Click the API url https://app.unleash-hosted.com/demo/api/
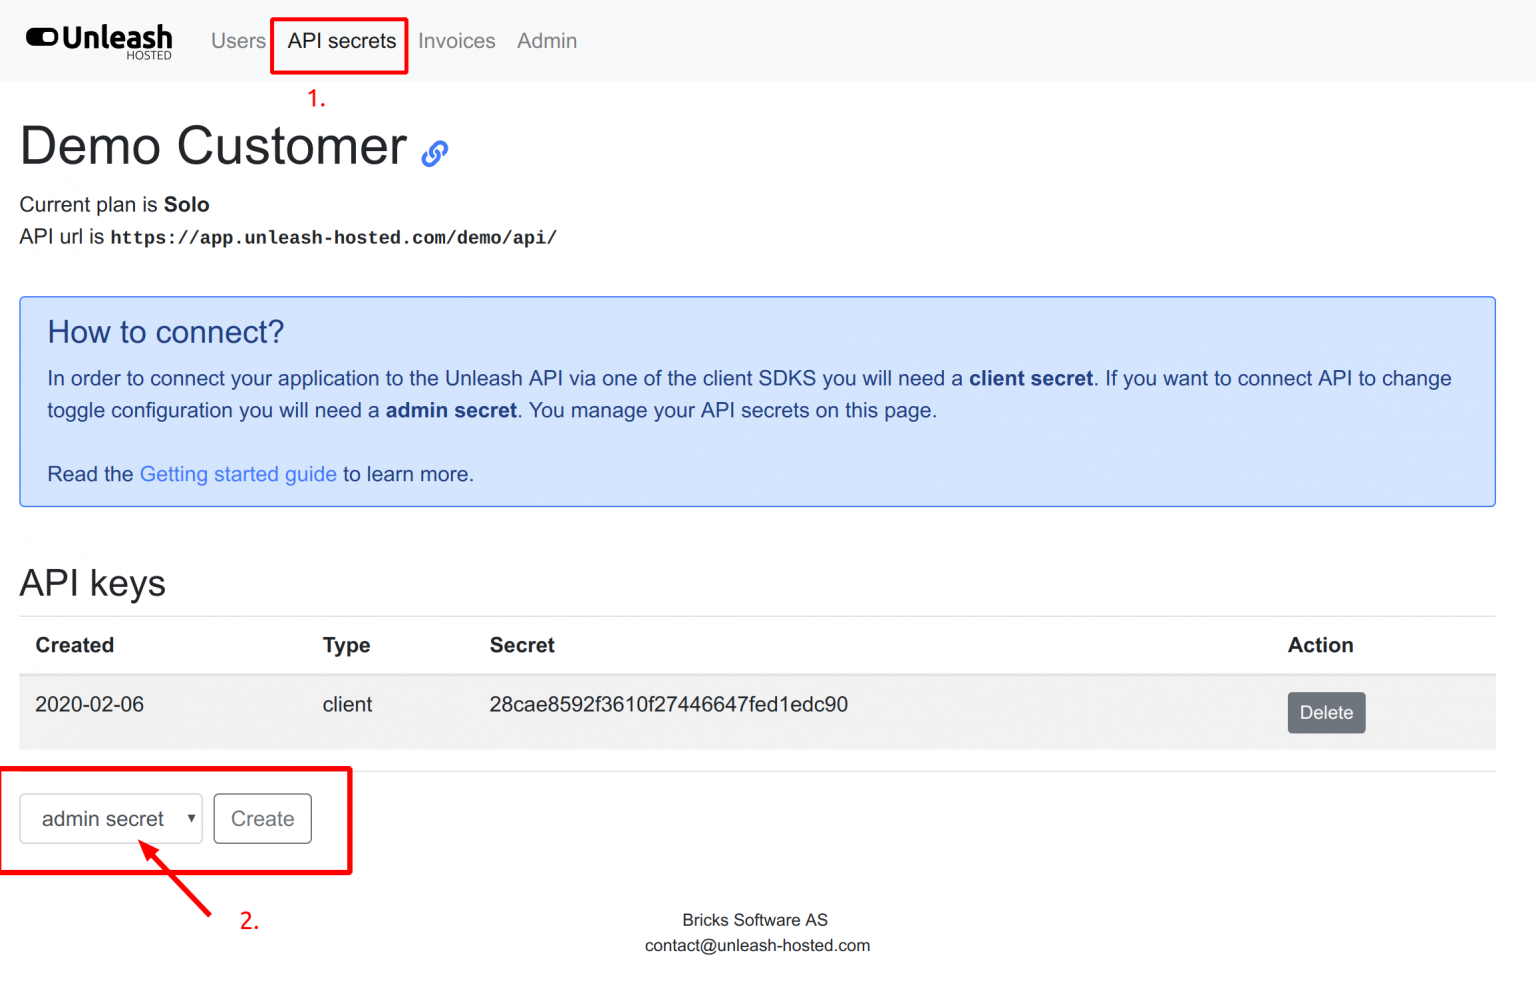This screenshot has height=993, width=1536. [x=334, y=237]
